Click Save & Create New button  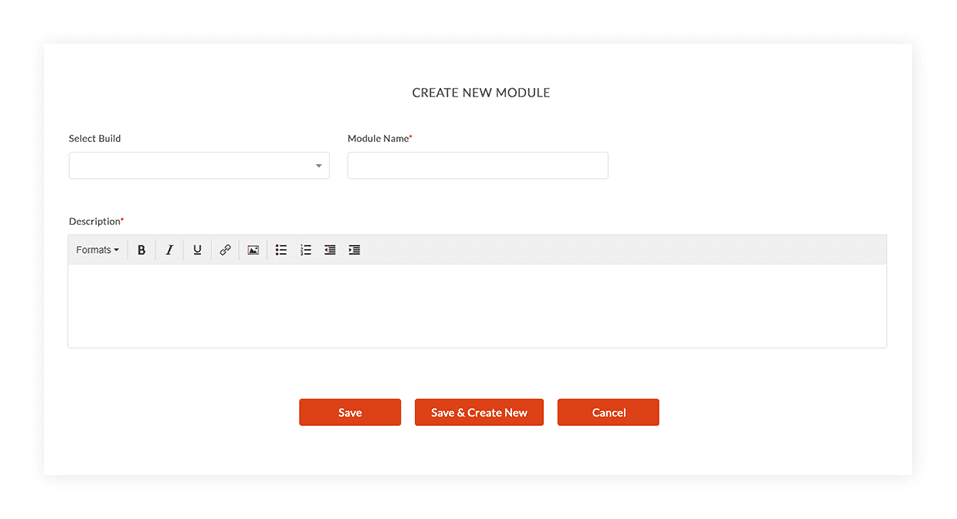(x=479, y=412)
